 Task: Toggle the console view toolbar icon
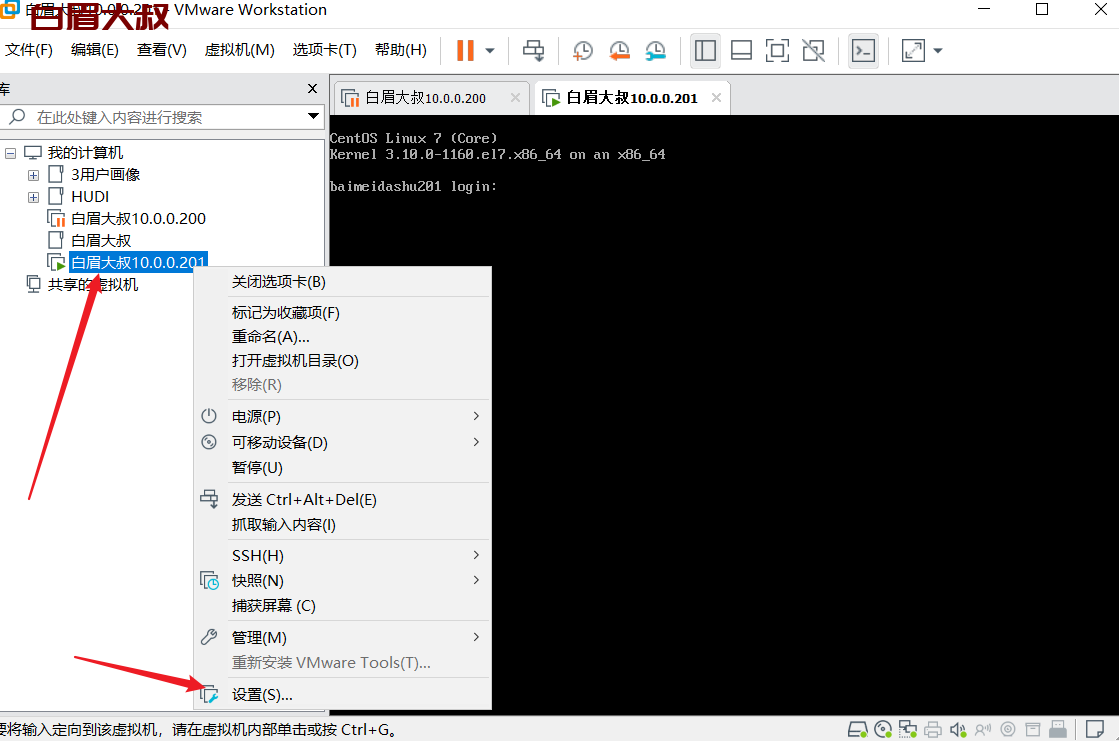point(864,51)
